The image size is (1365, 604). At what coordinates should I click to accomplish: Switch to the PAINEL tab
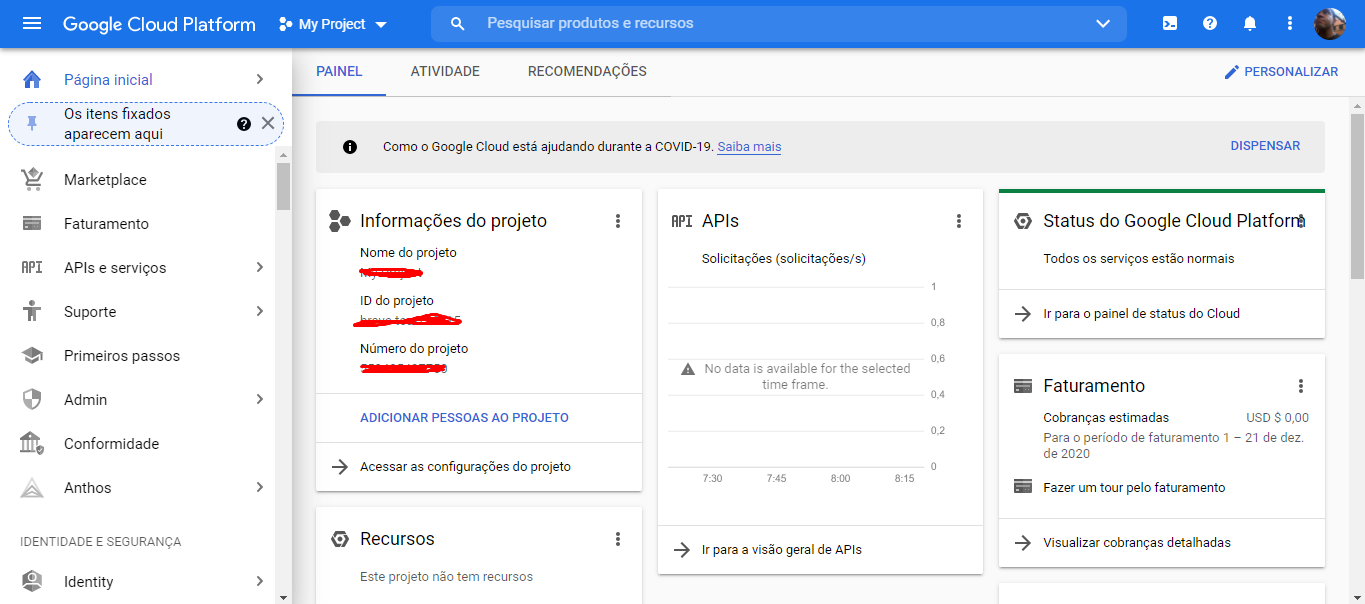(x=339, y=72)
